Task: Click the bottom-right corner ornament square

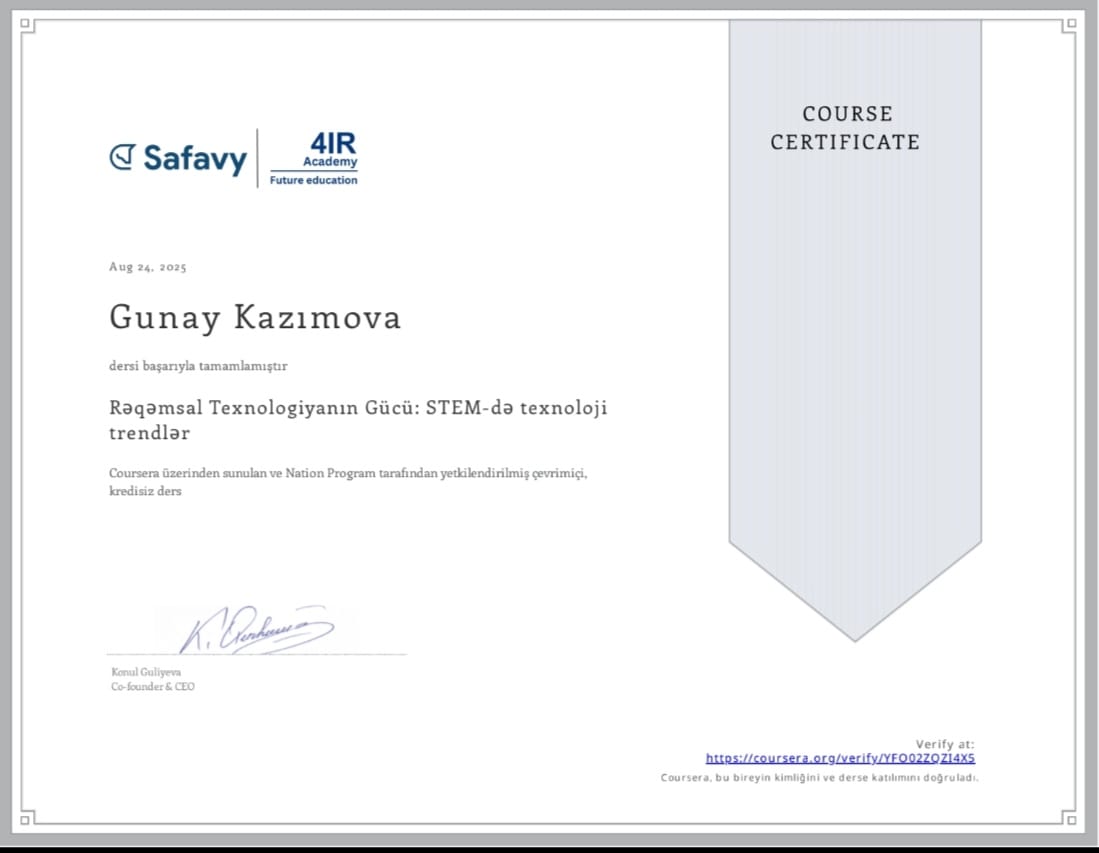Action: 1071,820
